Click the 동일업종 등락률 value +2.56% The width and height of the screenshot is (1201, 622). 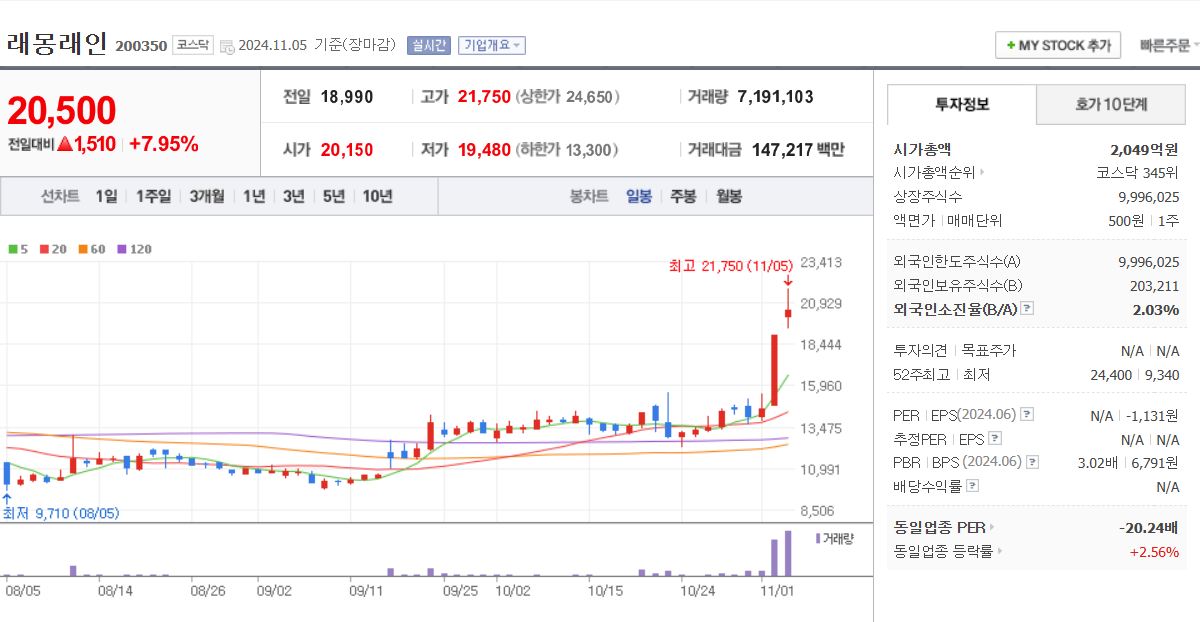[x=1154, y=551]
